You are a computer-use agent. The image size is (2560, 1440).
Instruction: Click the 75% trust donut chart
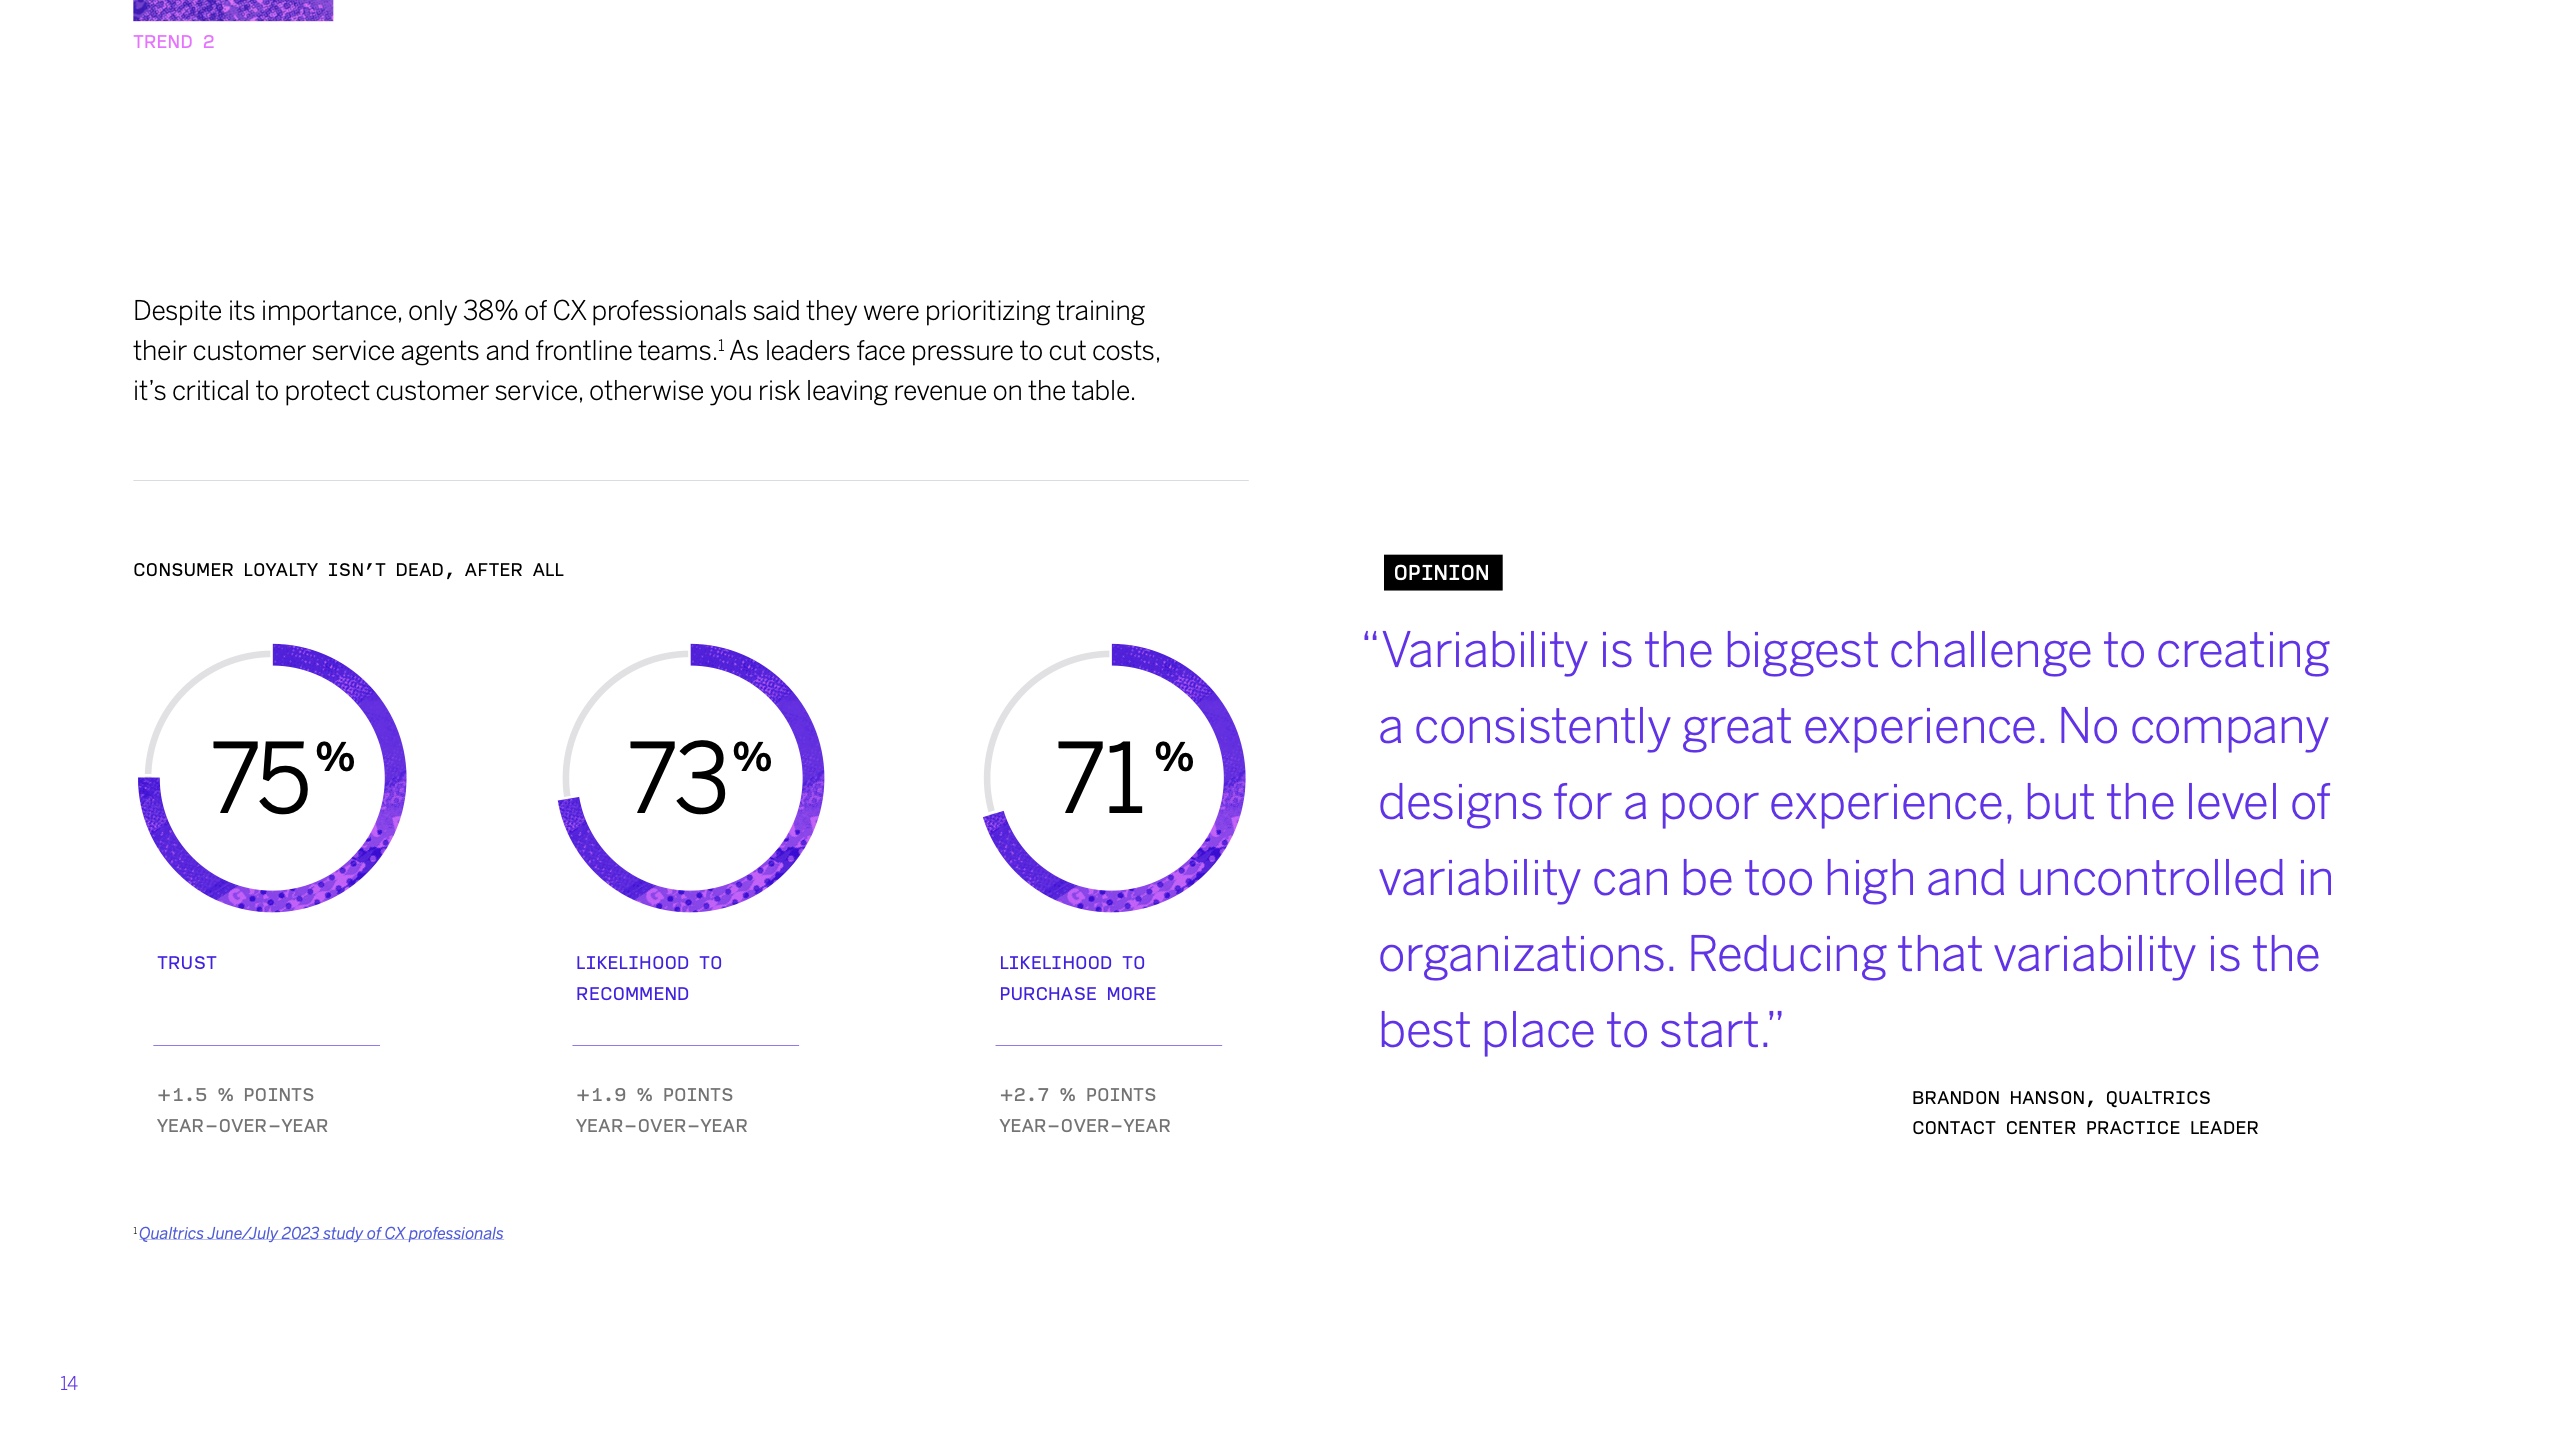point(272,778)
